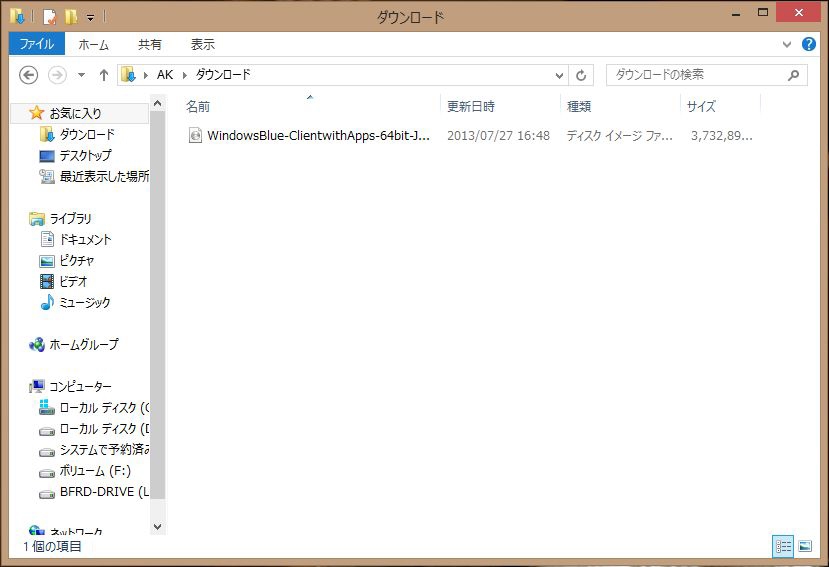Select ライブラリ in the navigation pane
The image size is (829, 567).
70,218
